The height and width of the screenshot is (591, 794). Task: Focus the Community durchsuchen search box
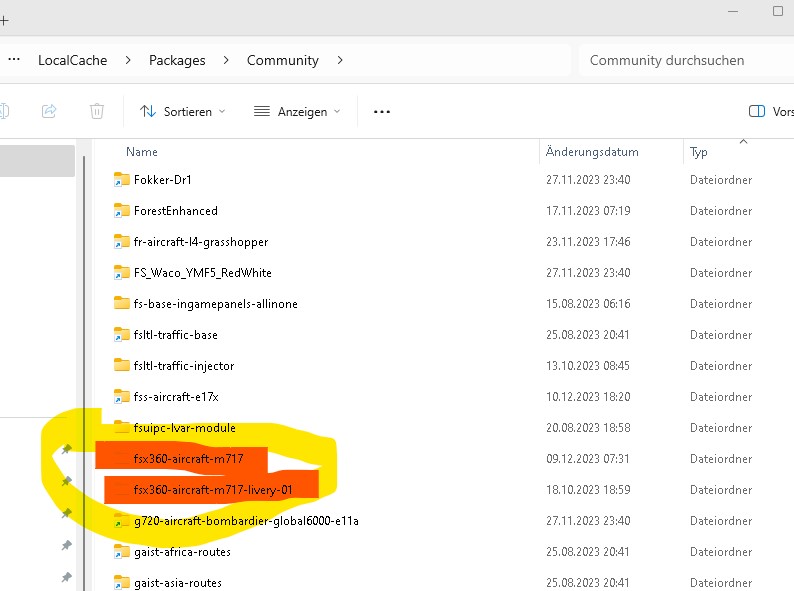tap(686, 60)
